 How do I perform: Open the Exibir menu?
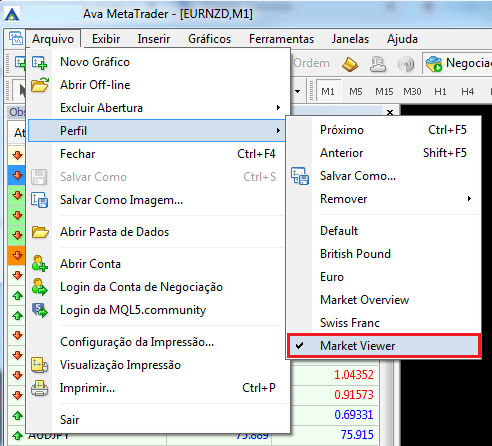click(106, 39)
